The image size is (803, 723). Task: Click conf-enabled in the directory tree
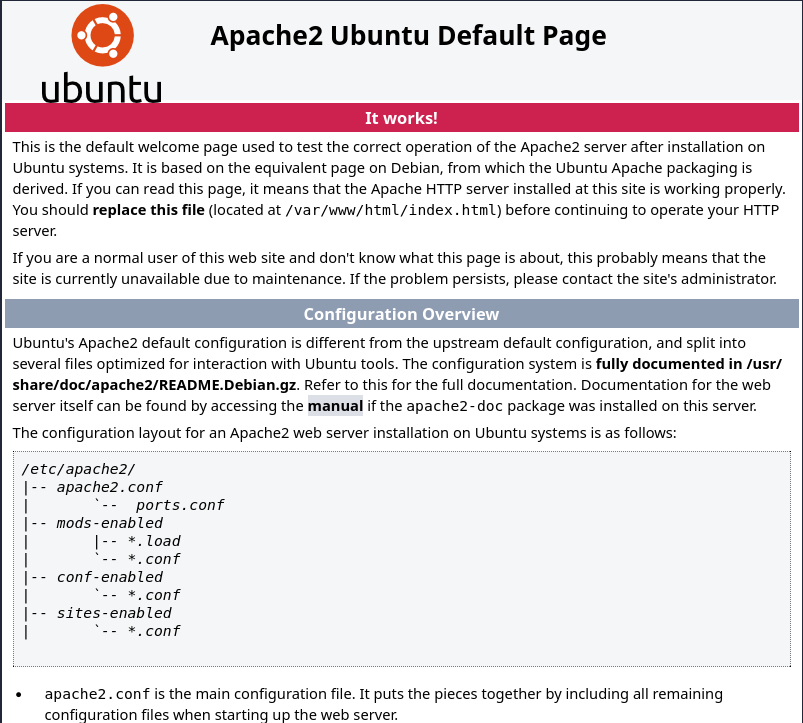point(109,577)
